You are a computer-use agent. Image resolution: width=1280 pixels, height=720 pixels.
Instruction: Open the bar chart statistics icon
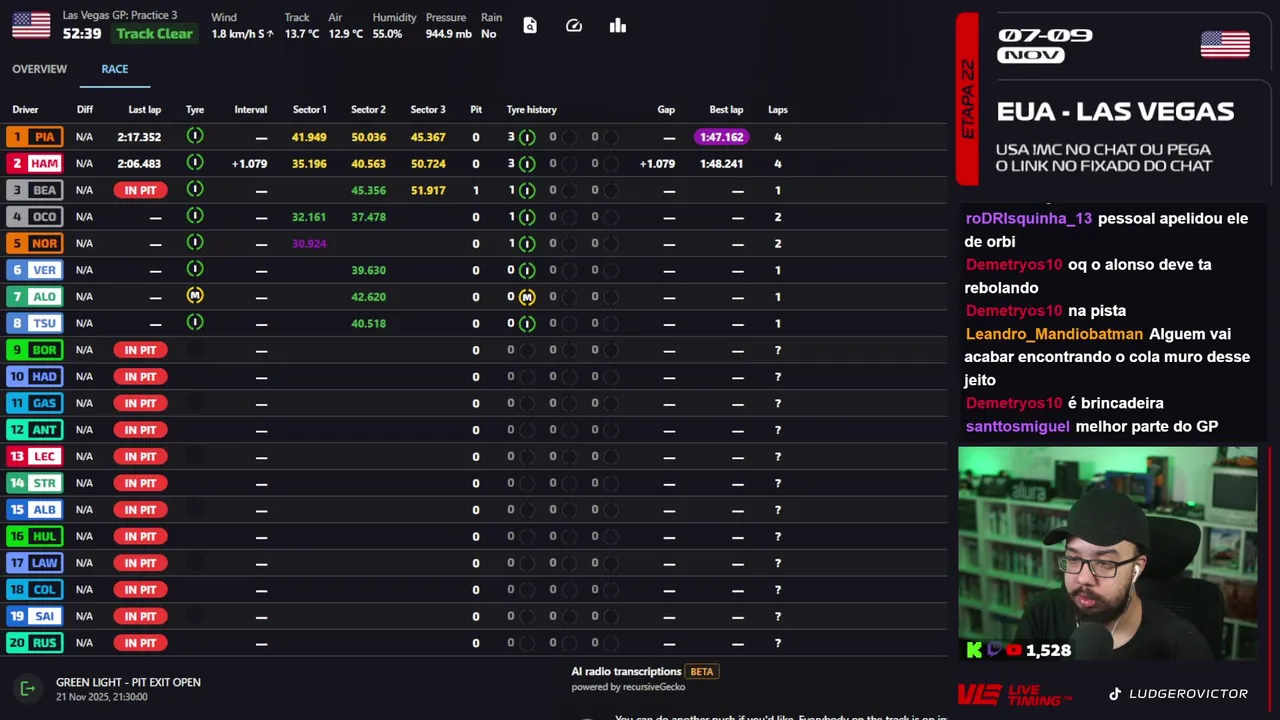coord(618,26)
